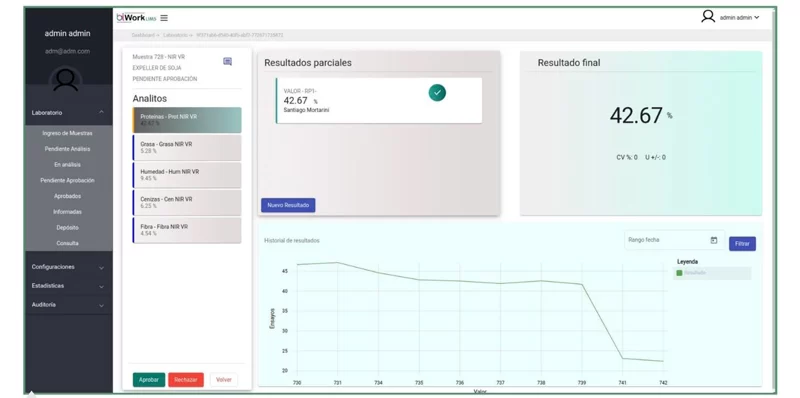Click the top bar user profile icon
Image resolution: width=800 pixels, height=398 pixels.
pos(708,17)
